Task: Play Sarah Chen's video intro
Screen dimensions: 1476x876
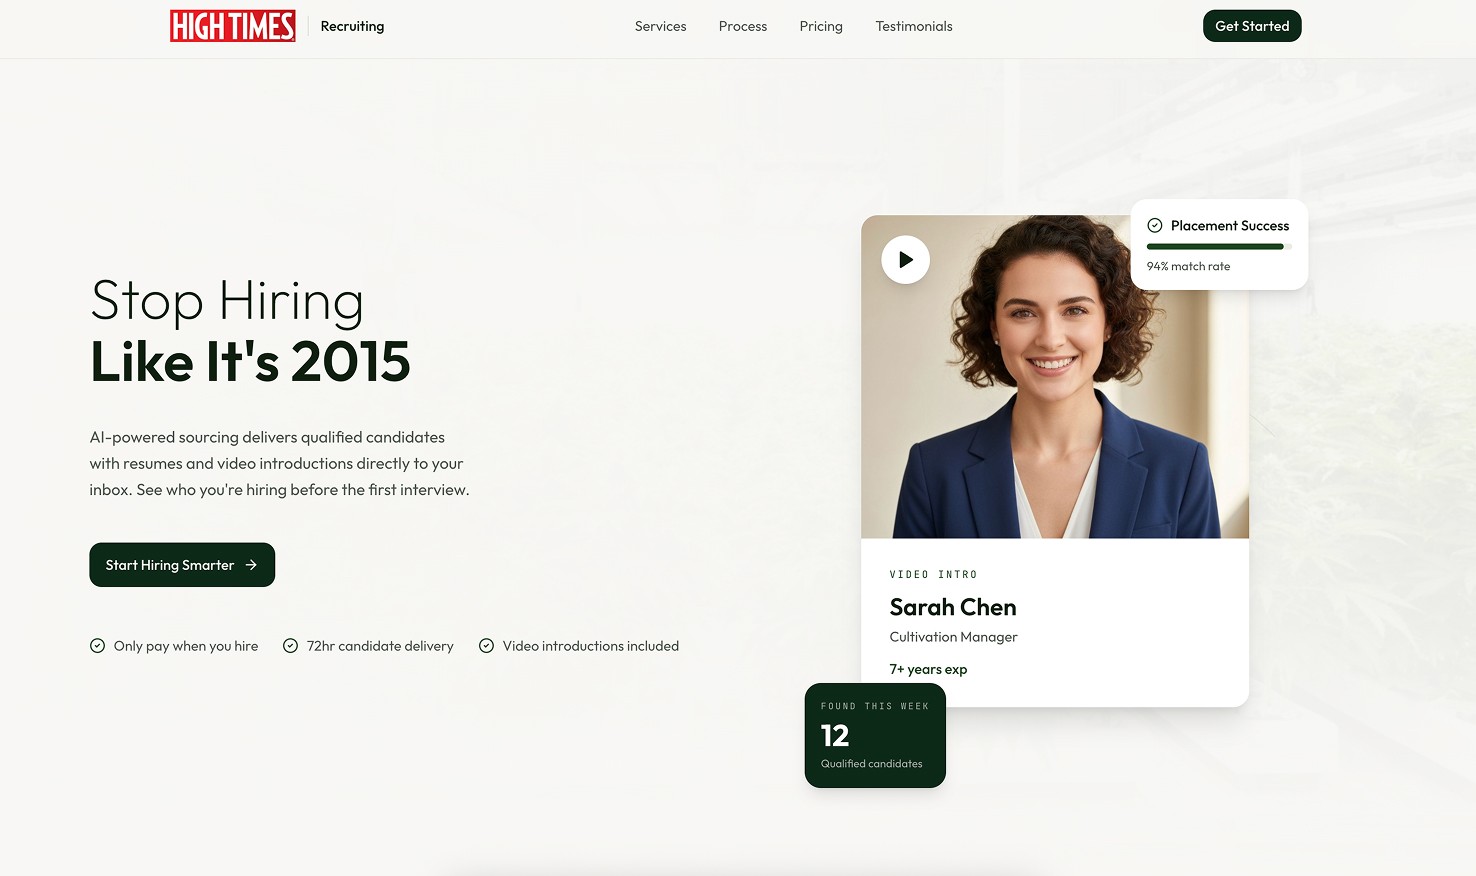Action: 905,260
